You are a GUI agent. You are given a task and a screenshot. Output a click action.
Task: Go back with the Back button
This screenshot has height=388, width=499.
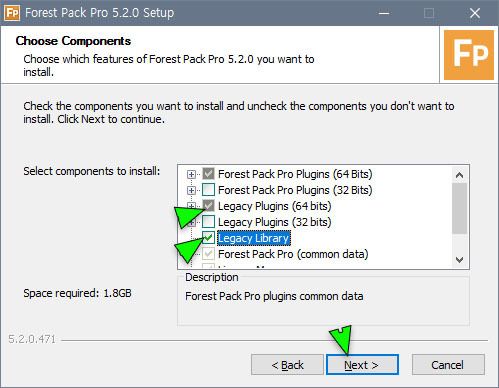click(287, 365)
